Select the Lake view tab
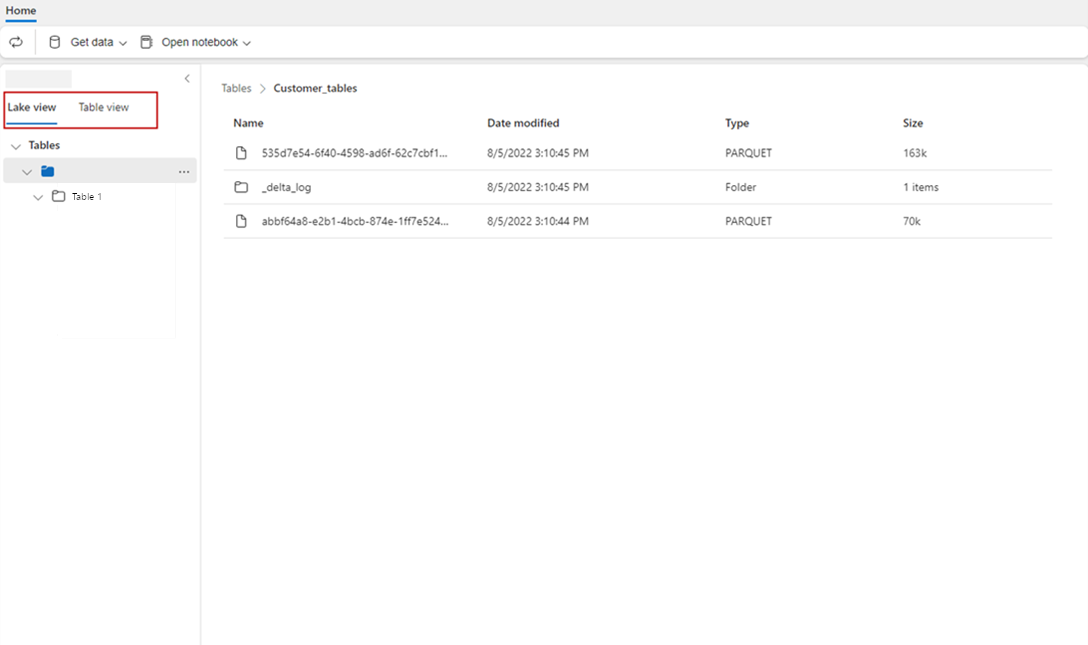Viewport: 1088px width, 645px height. (x=31, y=106)
